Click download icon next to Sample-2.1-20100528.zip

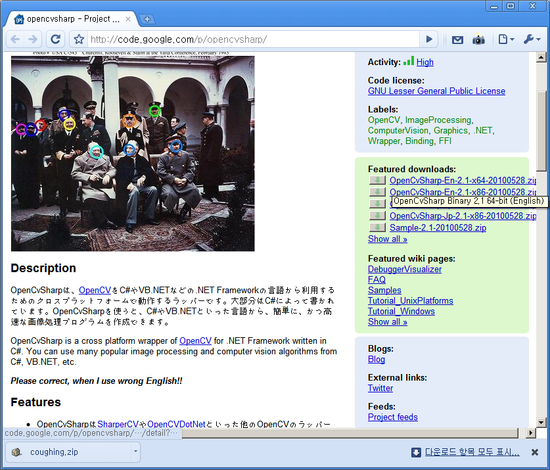377,228
